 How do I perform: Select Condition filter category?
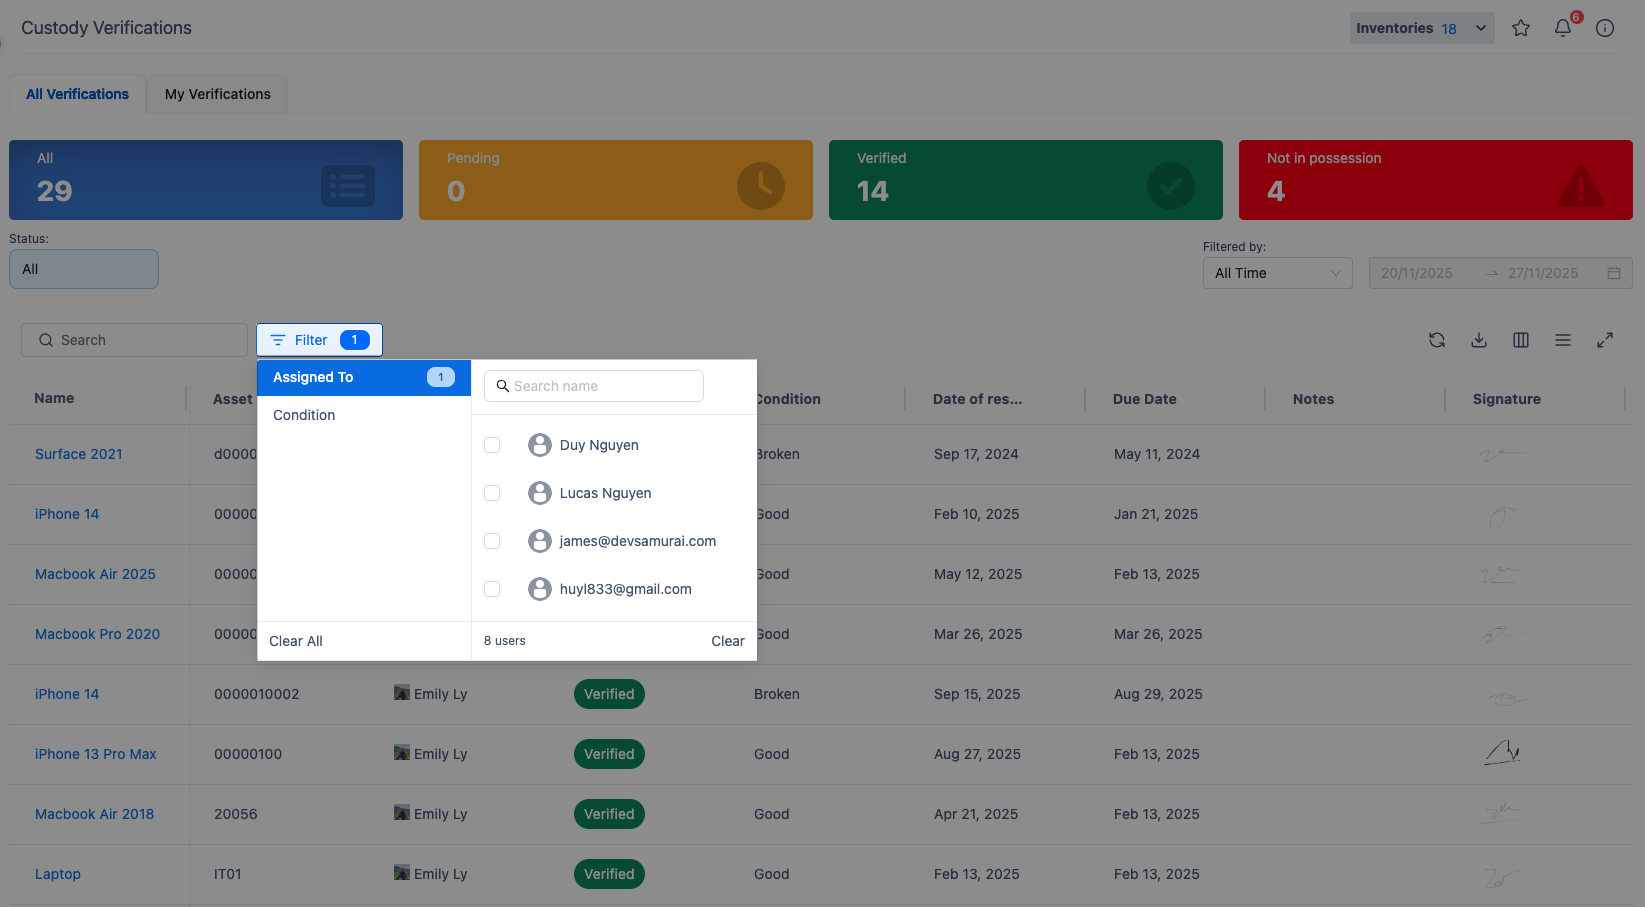pyautogui.click(x=304, y=415)
